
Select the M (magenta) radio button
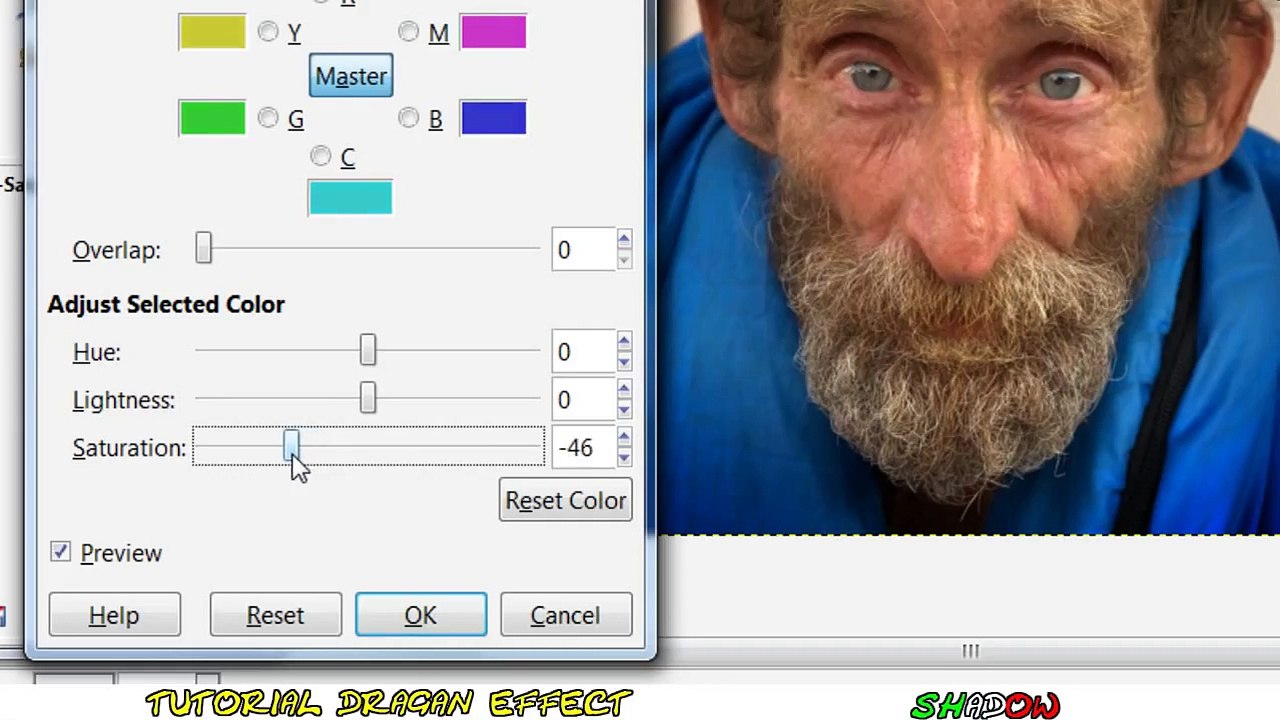(x=408, y=33)
